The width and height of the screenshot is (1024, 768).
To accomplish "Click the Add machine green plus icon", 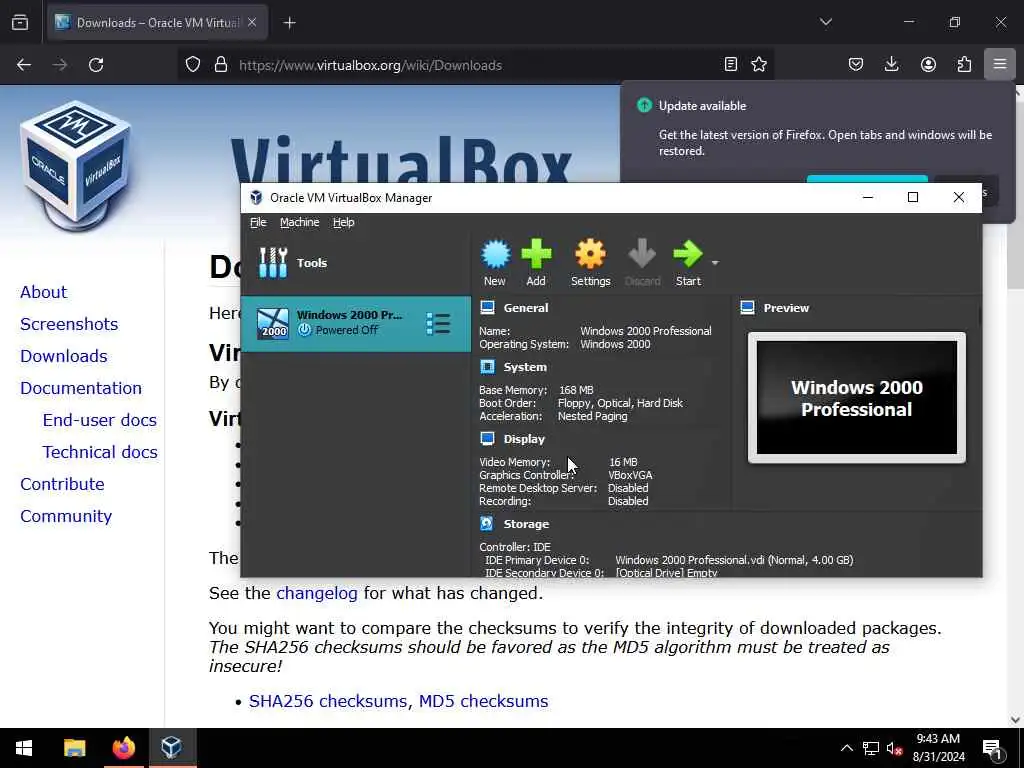I will 536,254.
